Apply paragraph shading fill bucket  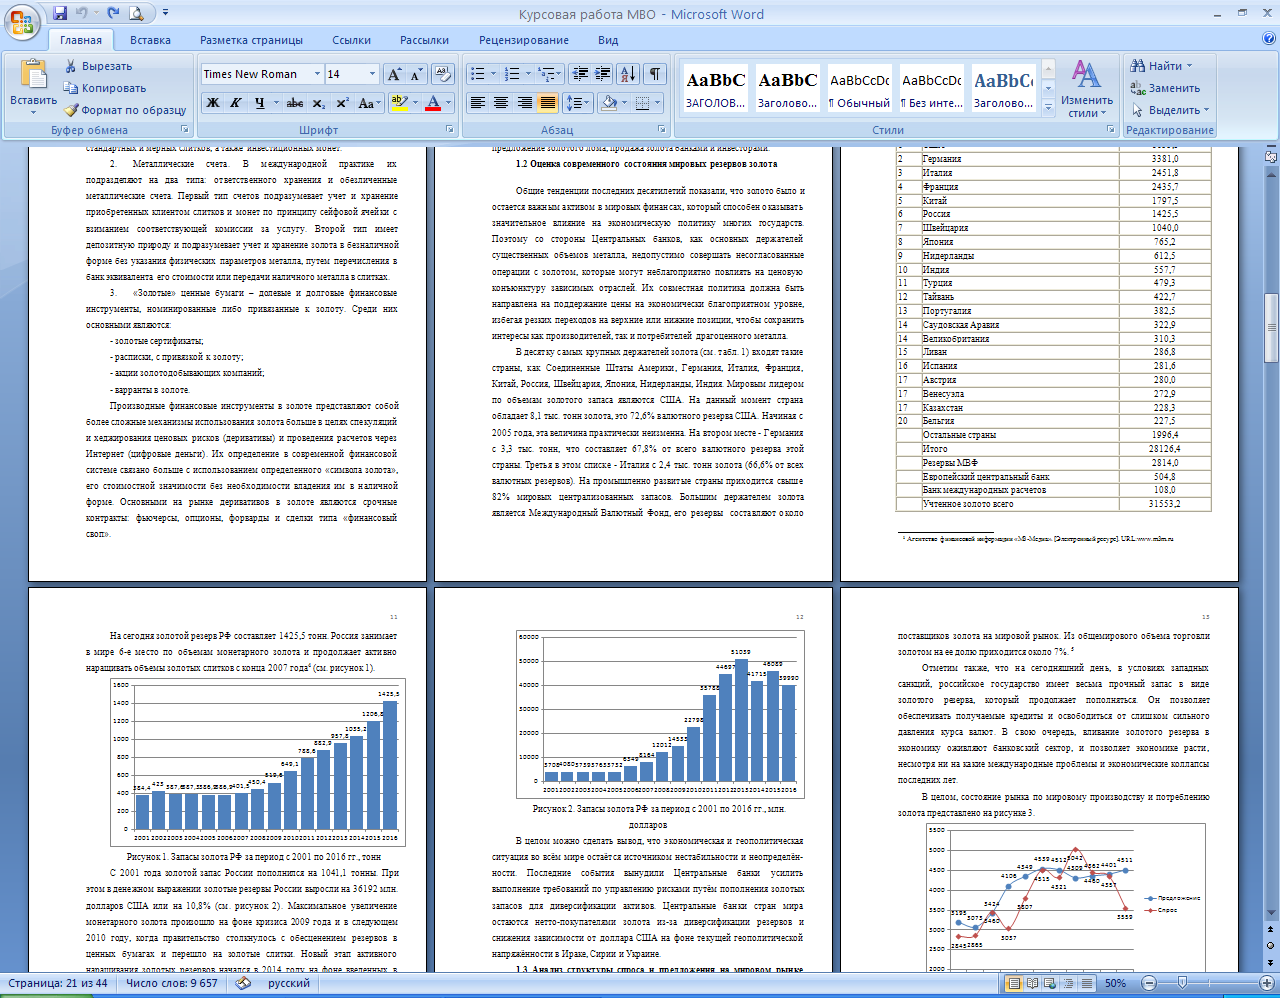[x=608, y=103]
